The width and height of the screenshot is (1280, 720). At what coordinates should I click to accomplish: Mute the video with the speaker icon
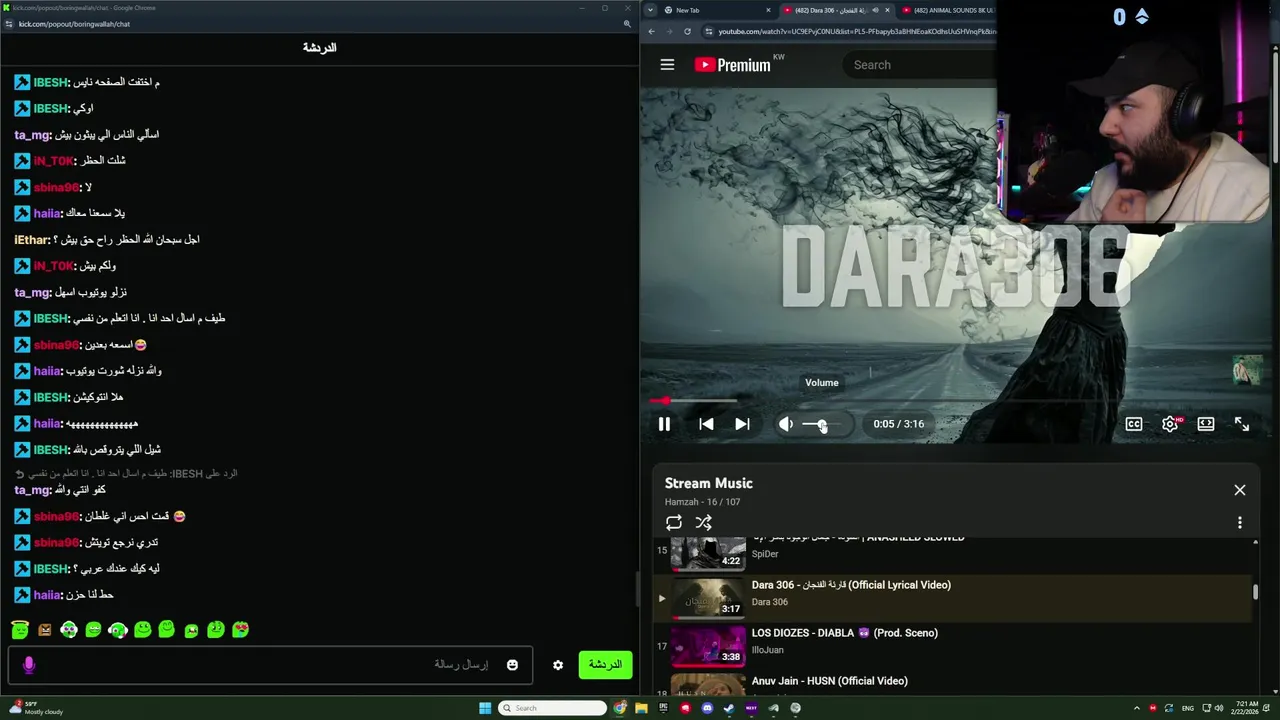[786, 424]
